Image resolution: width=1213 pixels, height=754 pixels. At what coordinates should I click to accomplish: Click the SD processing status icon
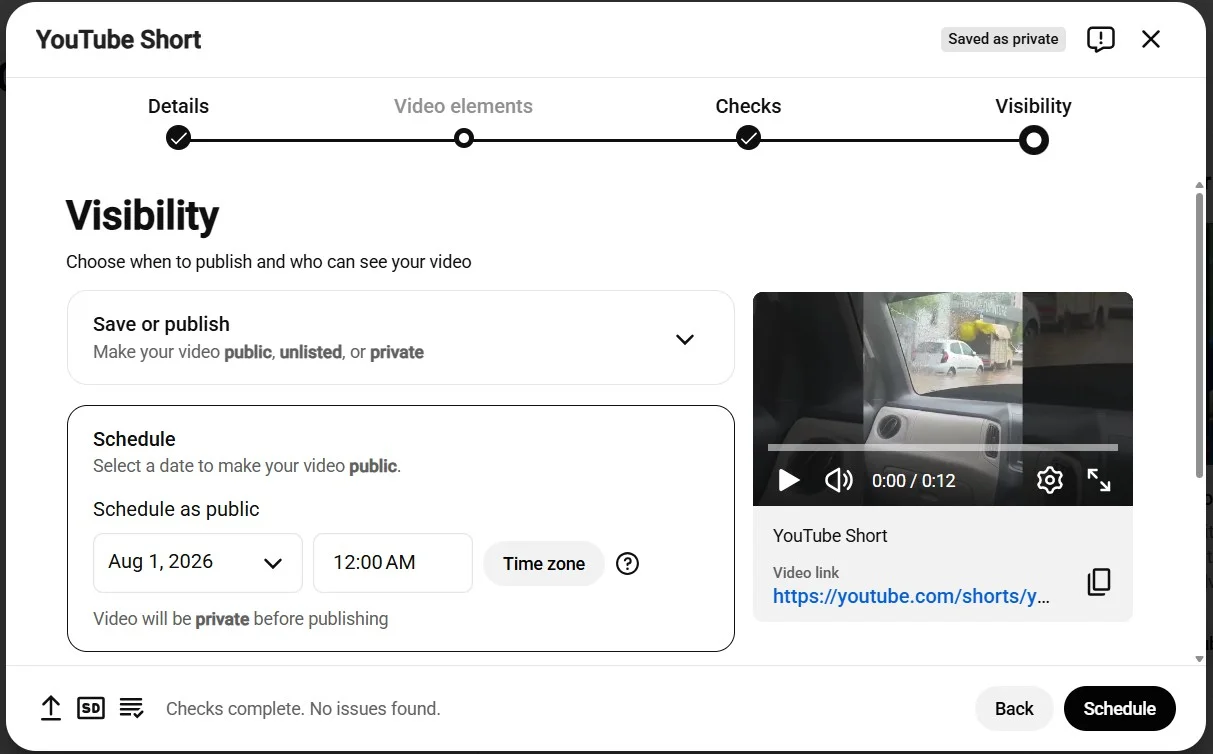tap(91, 708)
